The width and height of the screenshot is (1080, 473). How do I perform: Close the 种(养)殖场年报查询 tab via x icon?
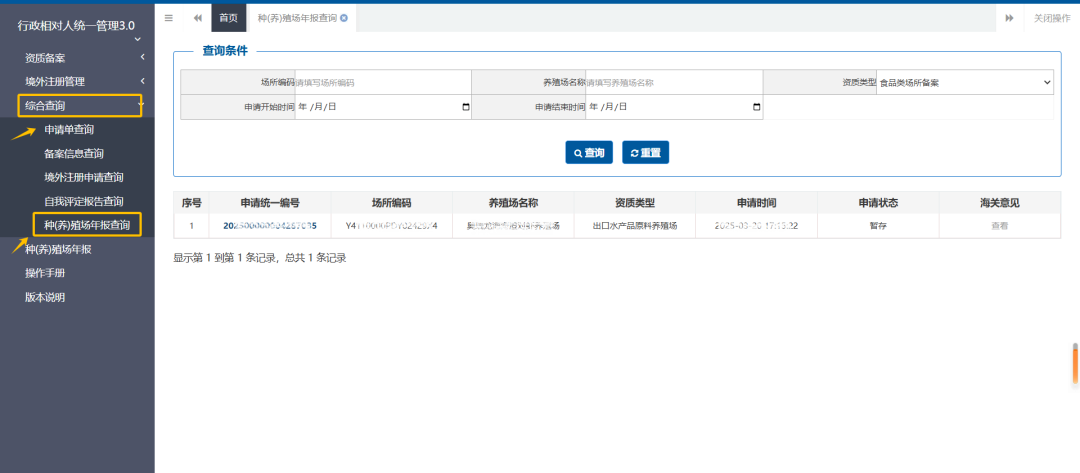point(344,18)
